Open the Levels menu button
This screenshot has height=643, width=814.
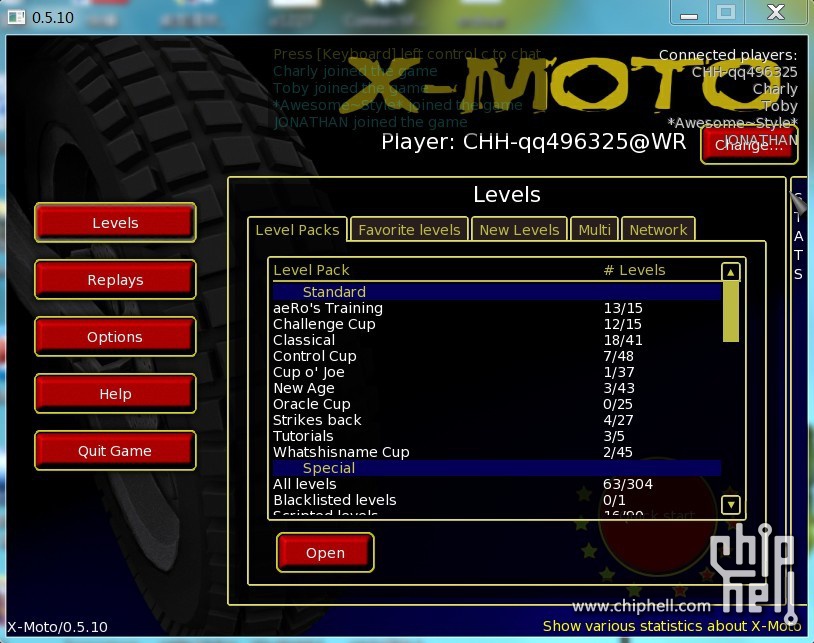click(x=115, y=223)
